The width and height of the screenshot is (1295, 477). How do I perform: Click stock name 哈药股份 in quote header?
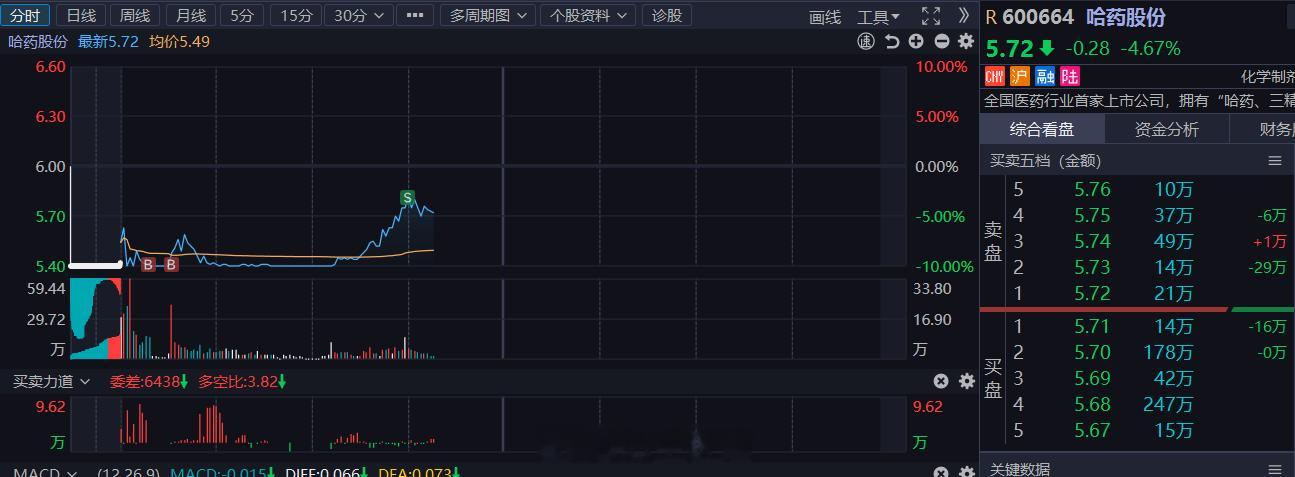1125,17
